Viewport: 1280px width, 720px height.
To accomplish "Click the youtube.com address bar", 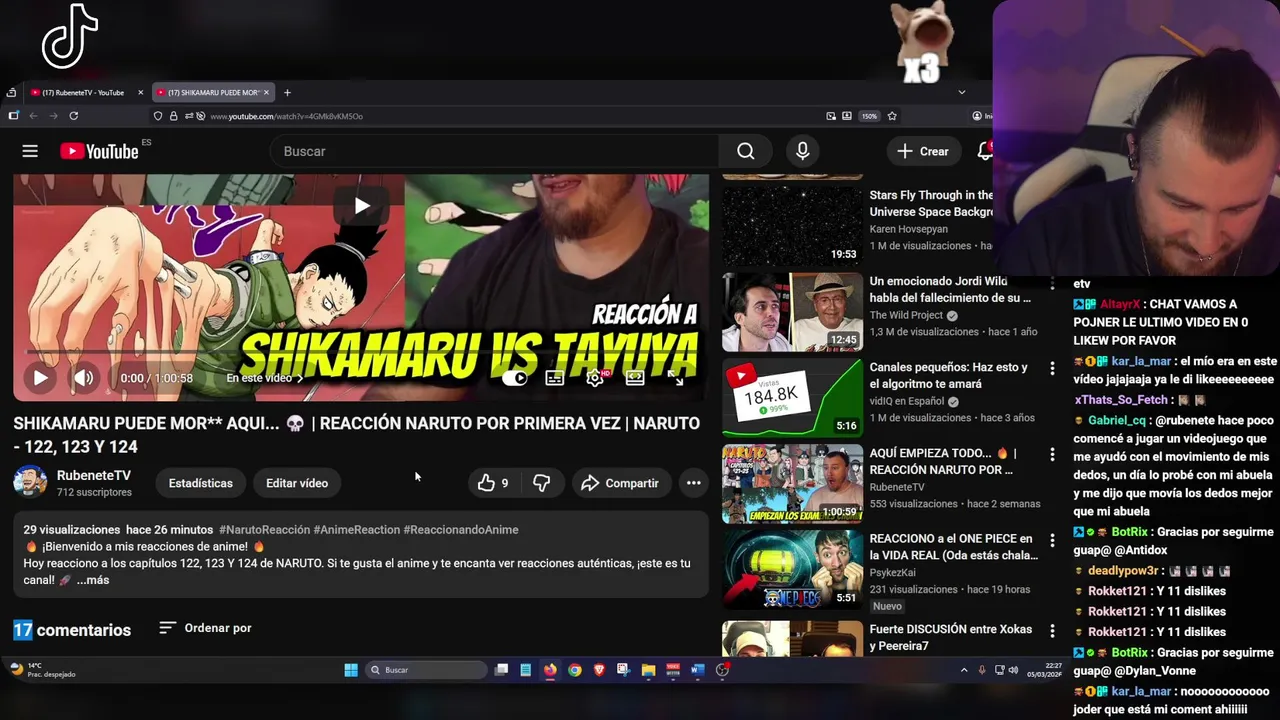I will 500,116.
